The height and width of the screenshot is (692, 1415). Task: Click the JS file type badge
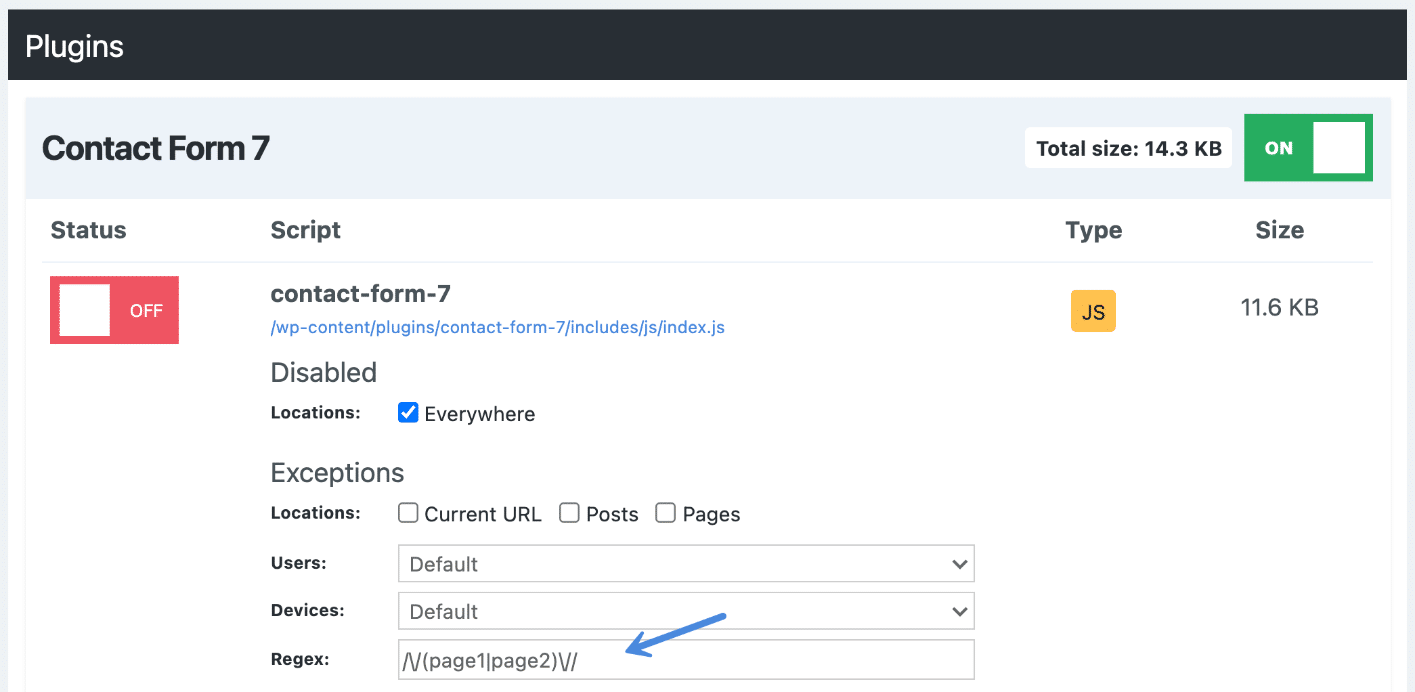[1093, 311]
